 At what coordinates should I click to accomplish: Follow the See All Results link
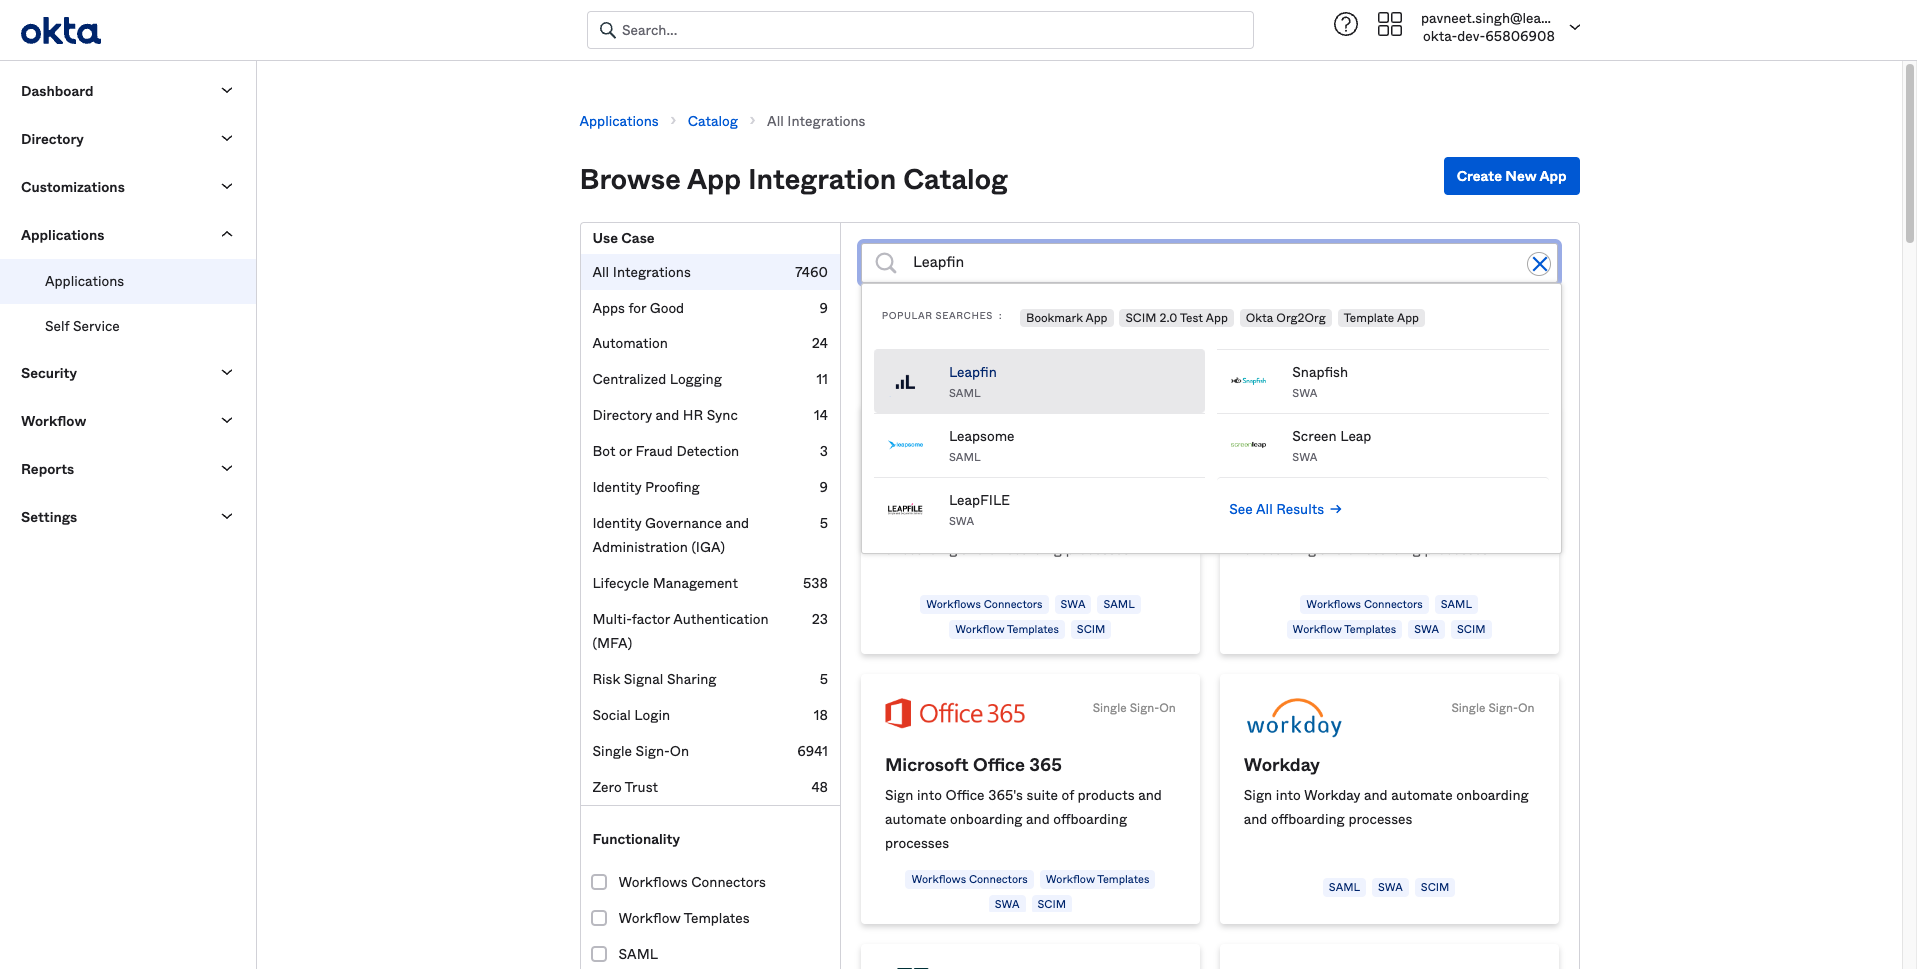1284,509
